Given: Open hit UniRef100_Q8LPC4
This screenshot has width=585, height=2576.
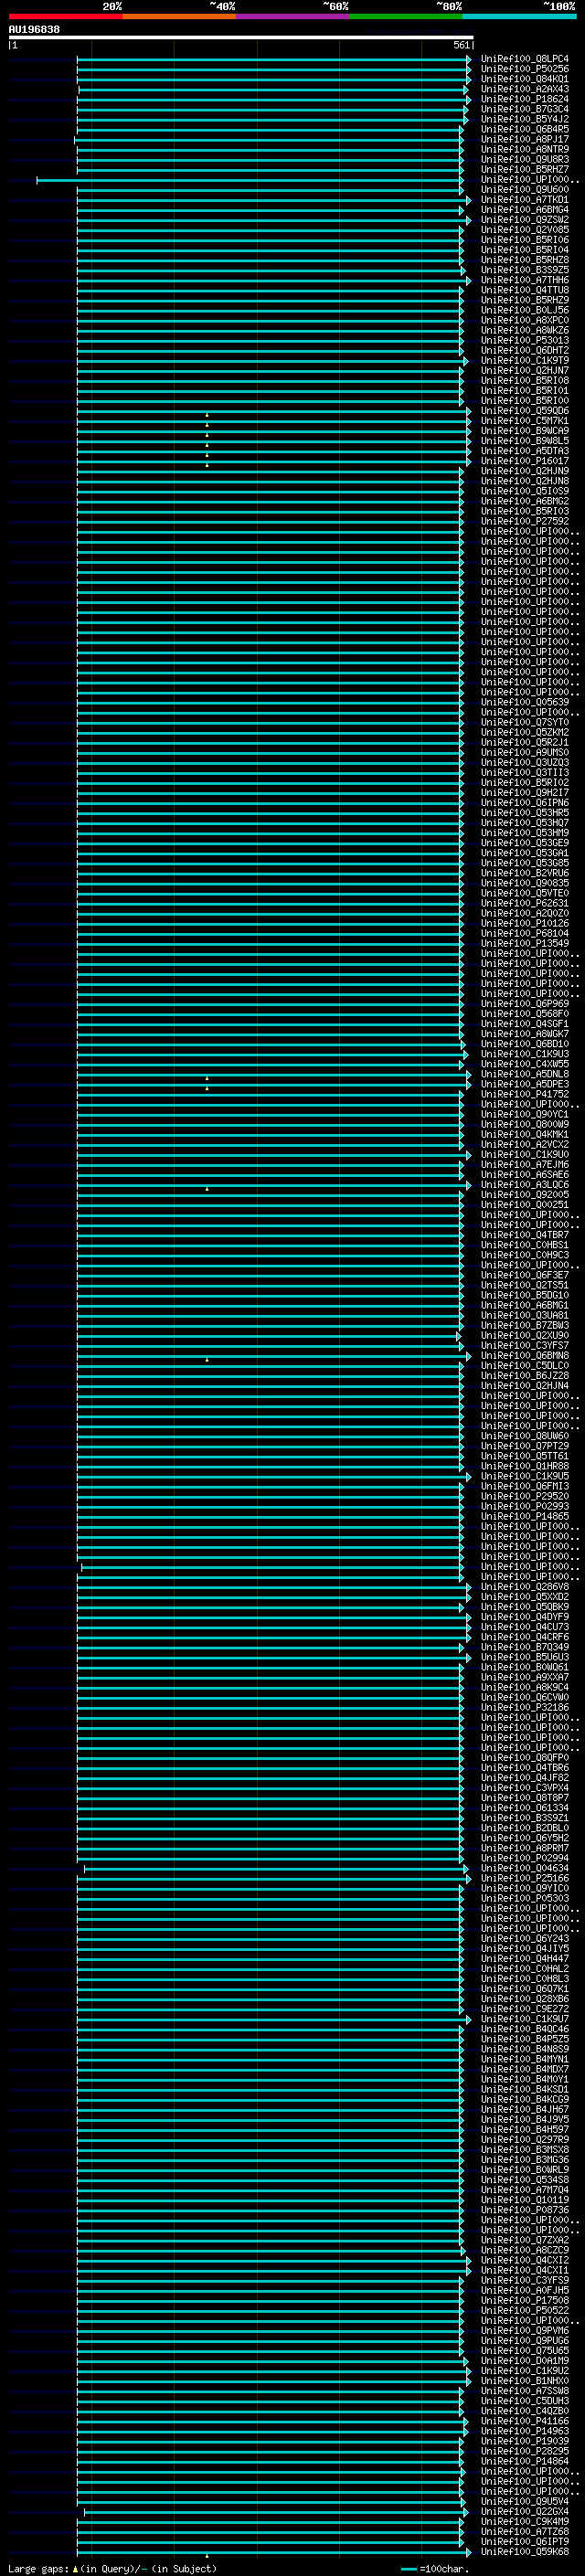Looking at the screenshot, I should click(x=525, y=59).
